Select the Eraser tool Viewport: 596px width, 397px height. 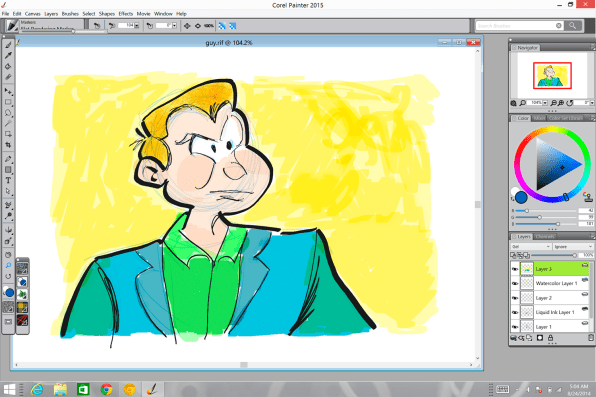(x=8, y=77)
